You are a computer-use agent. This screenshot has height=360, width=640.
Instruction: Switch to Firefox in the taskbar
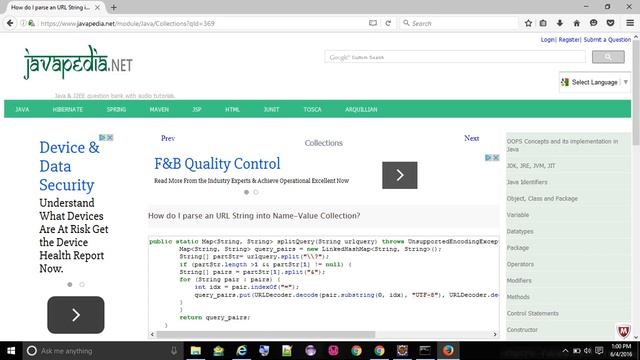pyautogui.click(x=448, y=351)
